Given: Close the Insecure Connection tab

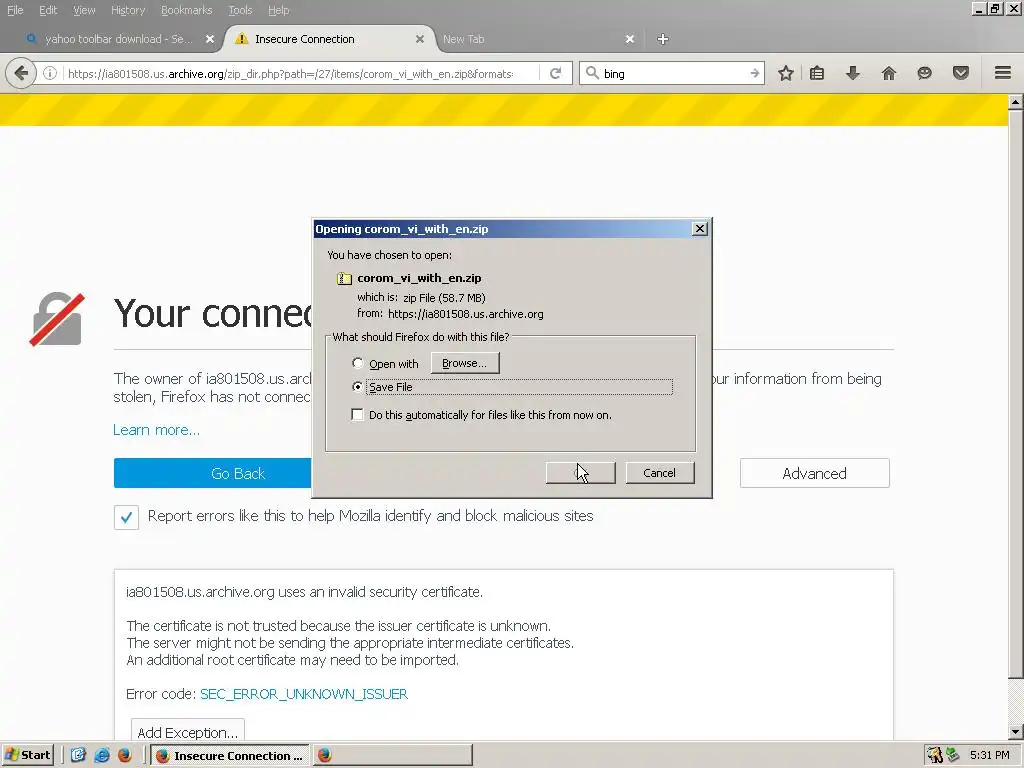Looking at the screenshot, I should (420, 39).
